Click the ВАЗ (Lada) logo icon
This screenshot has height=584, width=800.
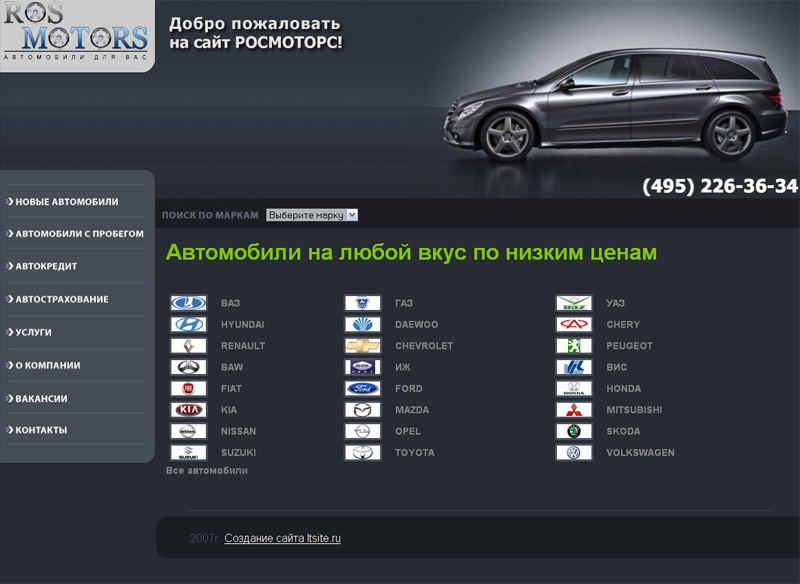[x=188, y=303]
